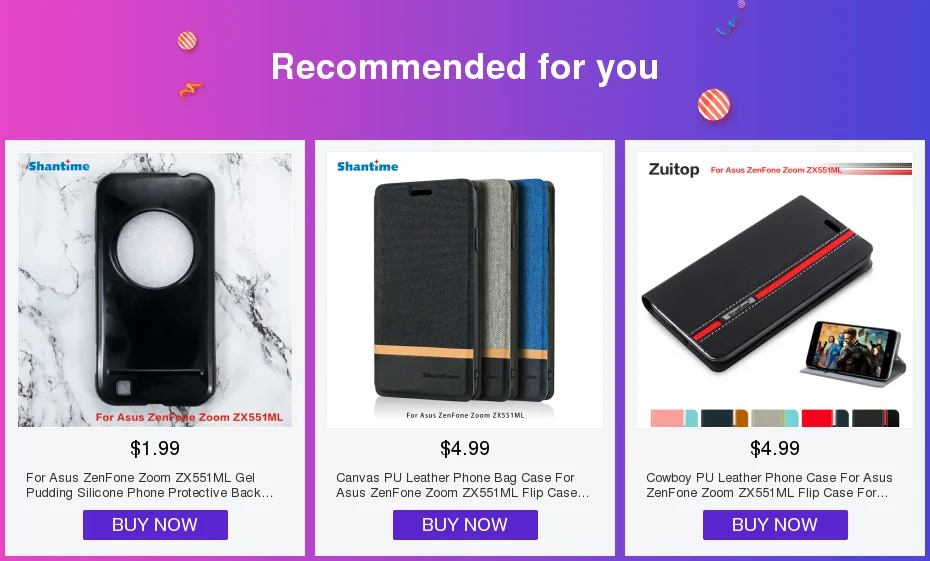Open the Cowboy PU Leather Phone Case title

[x=769, y=485]
